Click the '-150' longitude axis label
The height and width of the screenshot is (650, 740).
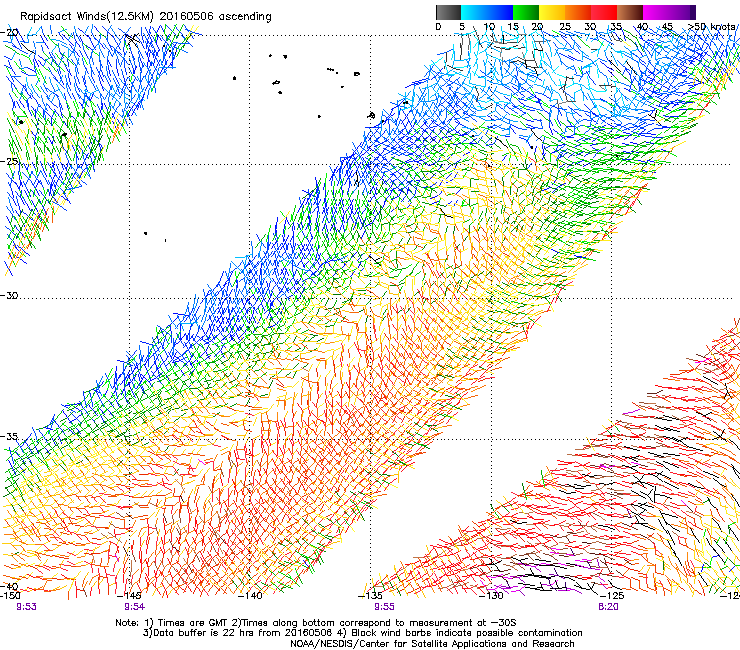coord(10,596)
